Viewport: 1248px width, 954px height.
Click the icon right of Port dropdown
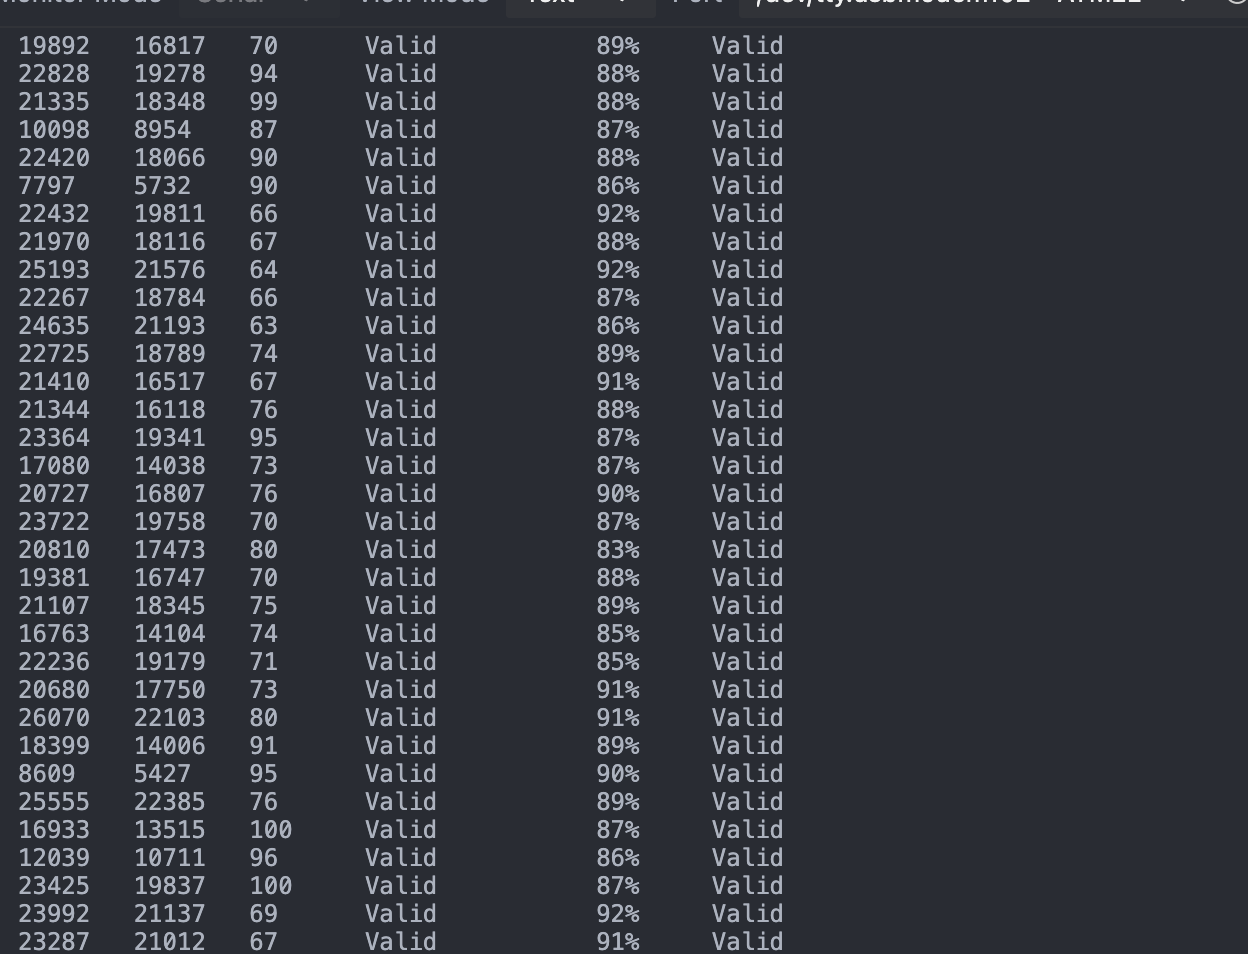[1238, 4]
